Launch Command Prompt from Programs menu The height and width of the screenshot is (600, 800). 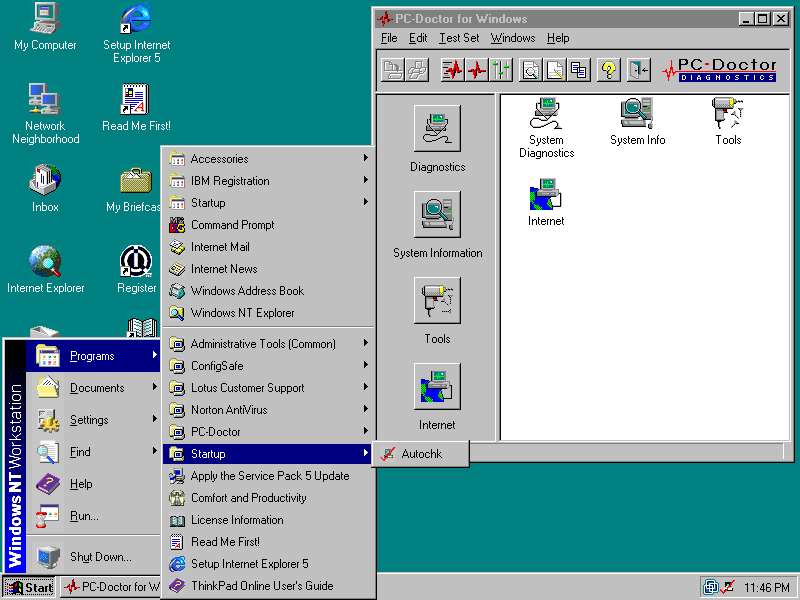268,224
